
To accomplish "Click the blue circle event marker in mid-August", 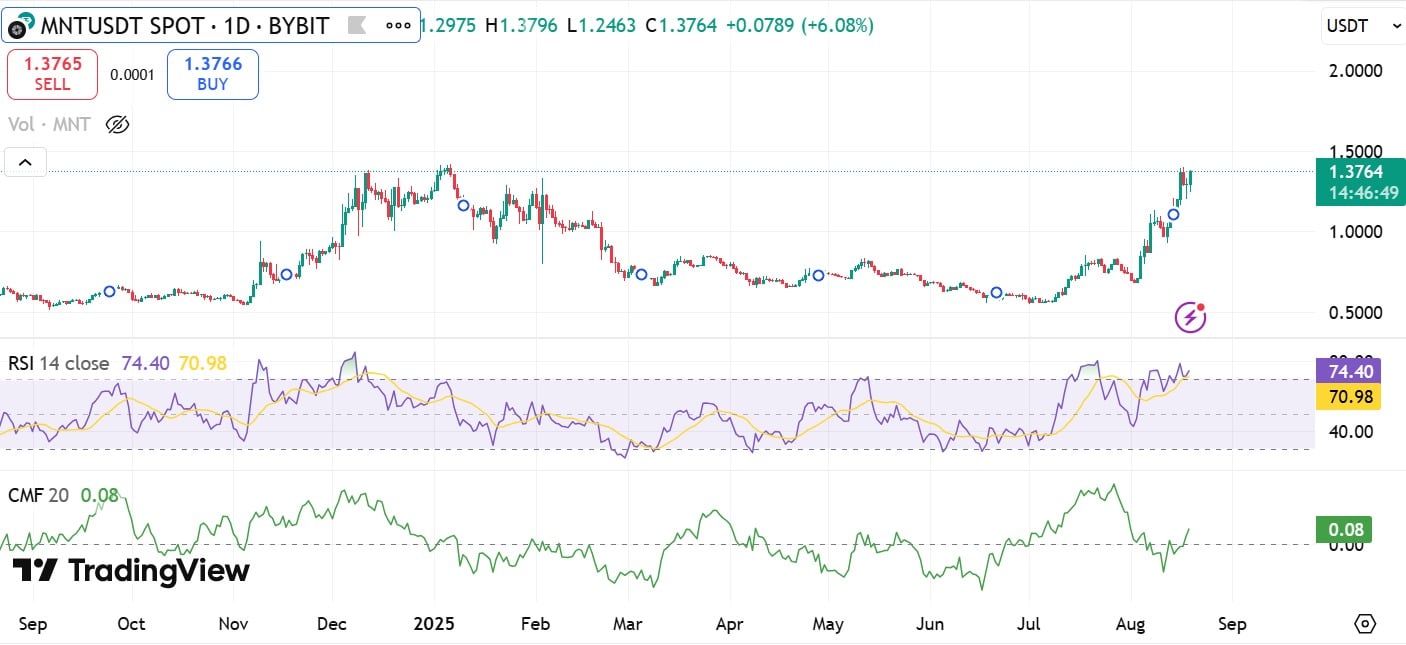I will tap(1174, 214).
